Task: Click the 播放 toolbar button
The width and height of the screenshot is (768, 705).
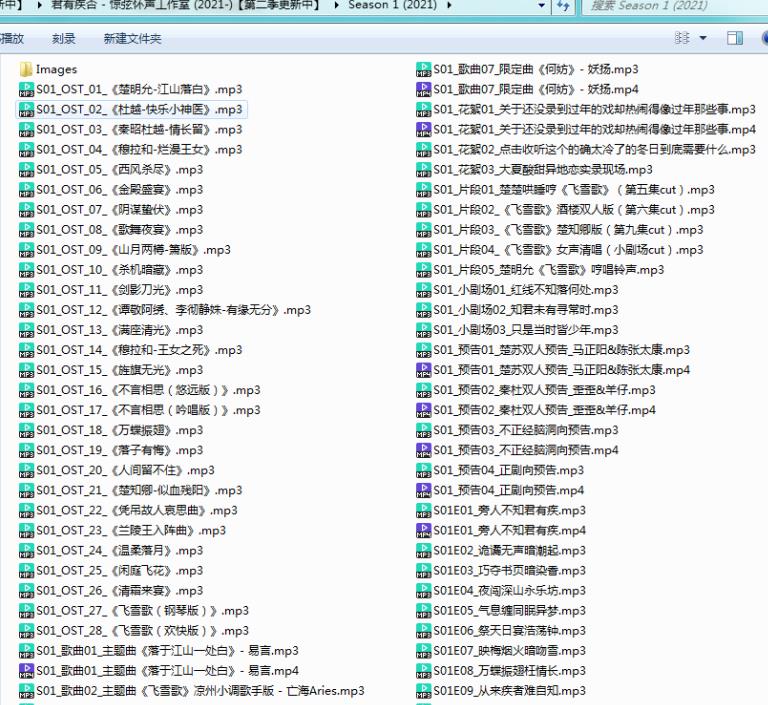Action: point(12,38)
